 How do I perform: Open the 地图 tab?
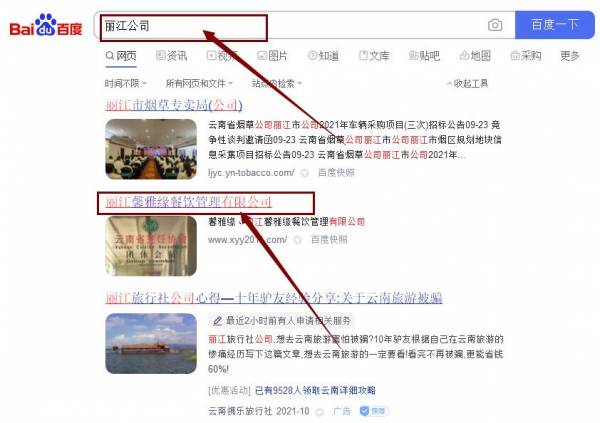[x=475, y=56]
